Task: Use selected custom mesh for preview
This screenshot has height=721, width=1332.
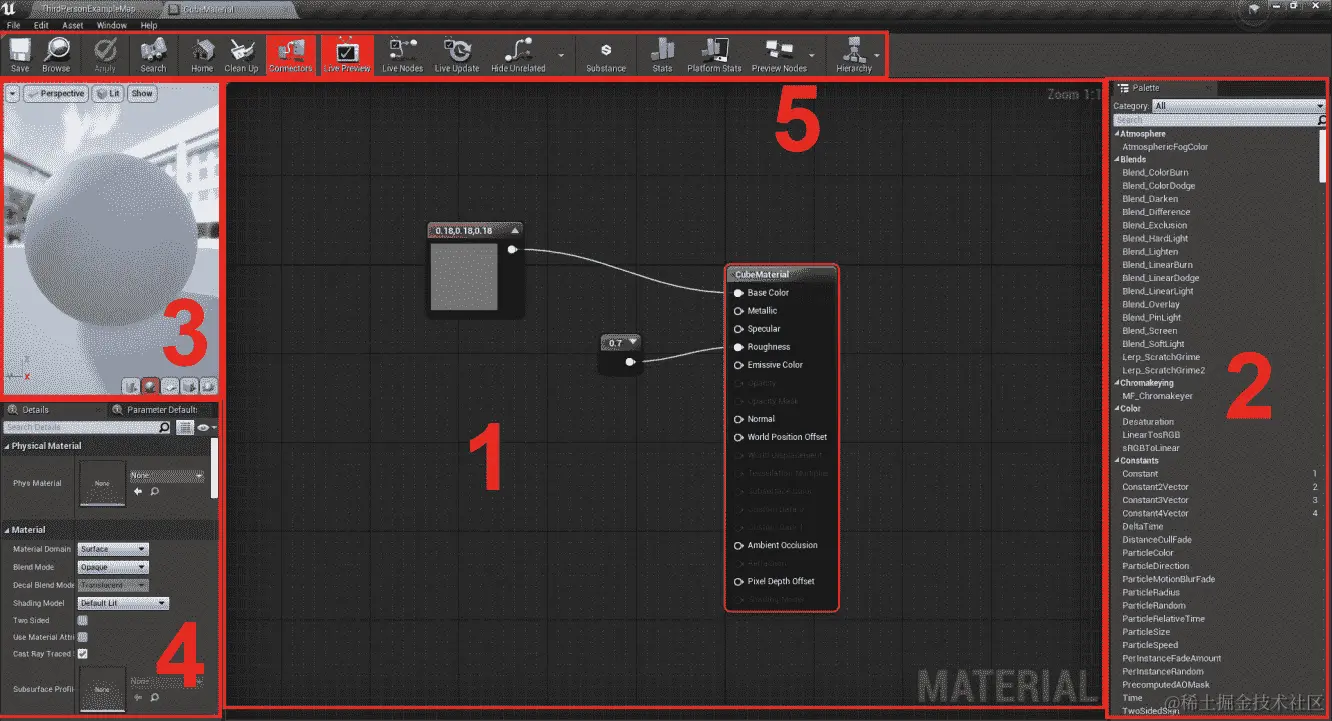Action: tap(208, 385)
